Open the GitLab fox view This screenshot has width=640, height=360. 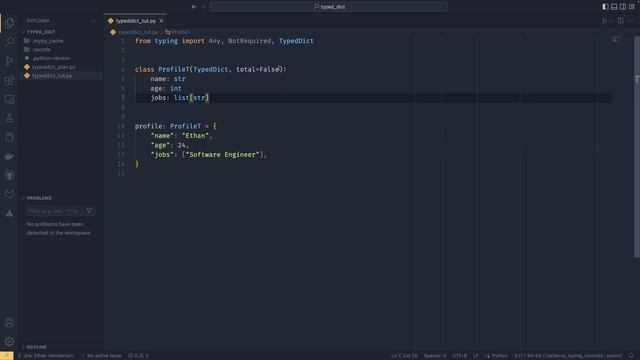point(9,194)
